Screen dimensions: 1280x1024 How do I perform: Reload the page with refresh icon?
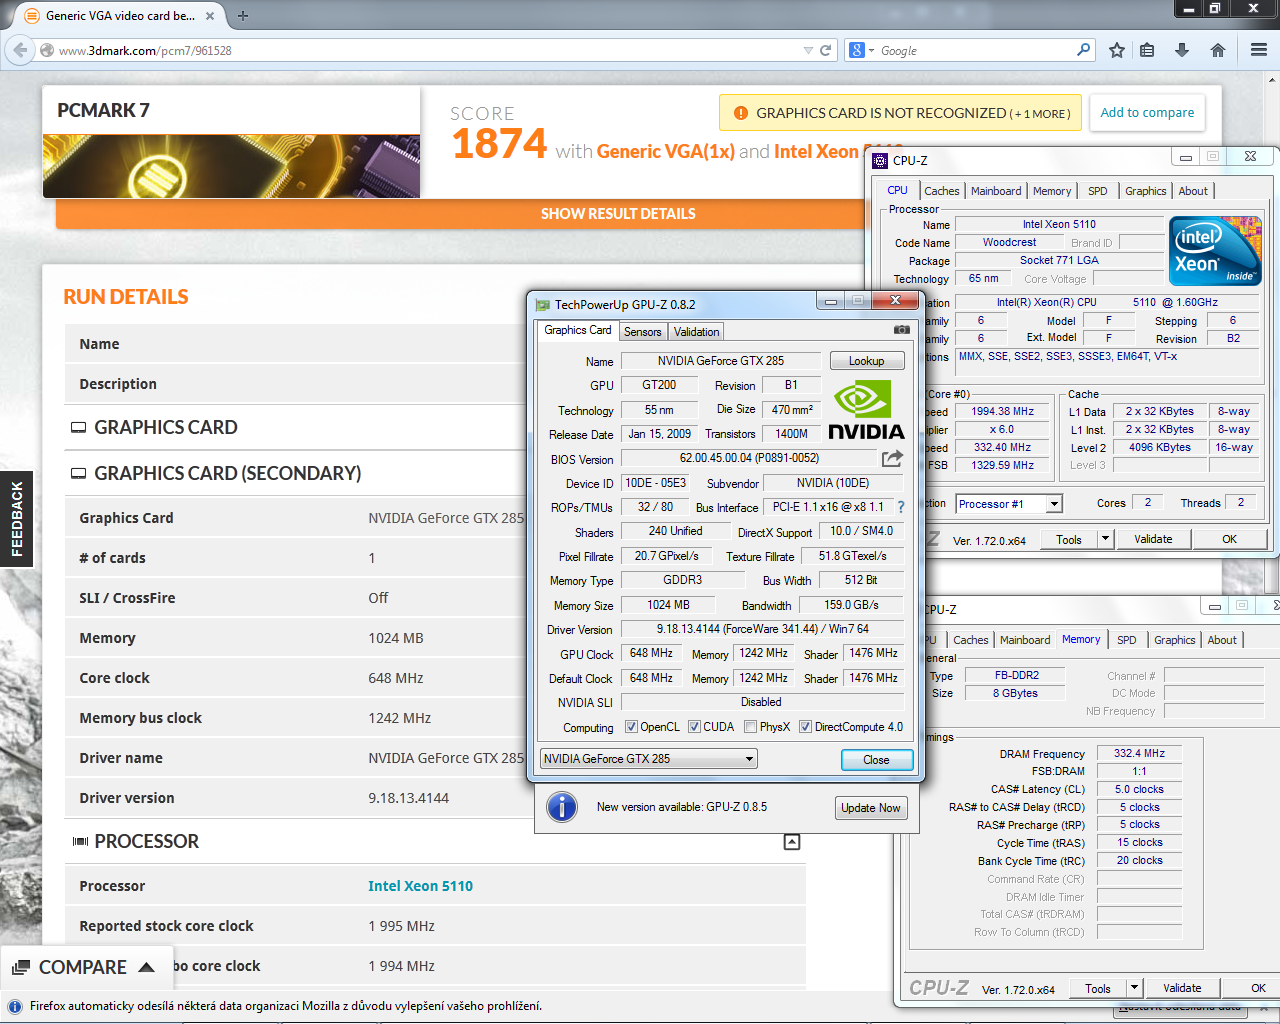tap(826, 50)
